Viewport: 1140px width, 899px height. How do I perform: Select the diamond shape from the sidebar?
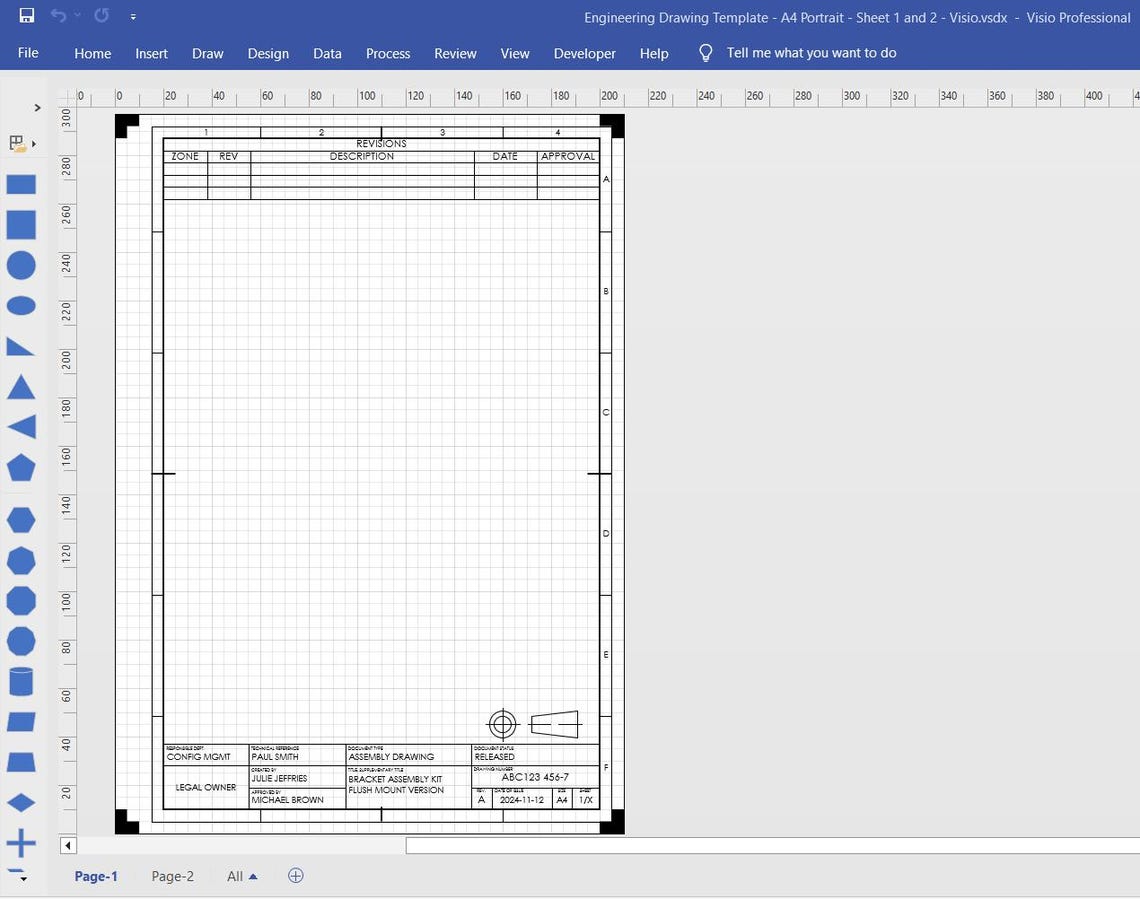[21, 801]
